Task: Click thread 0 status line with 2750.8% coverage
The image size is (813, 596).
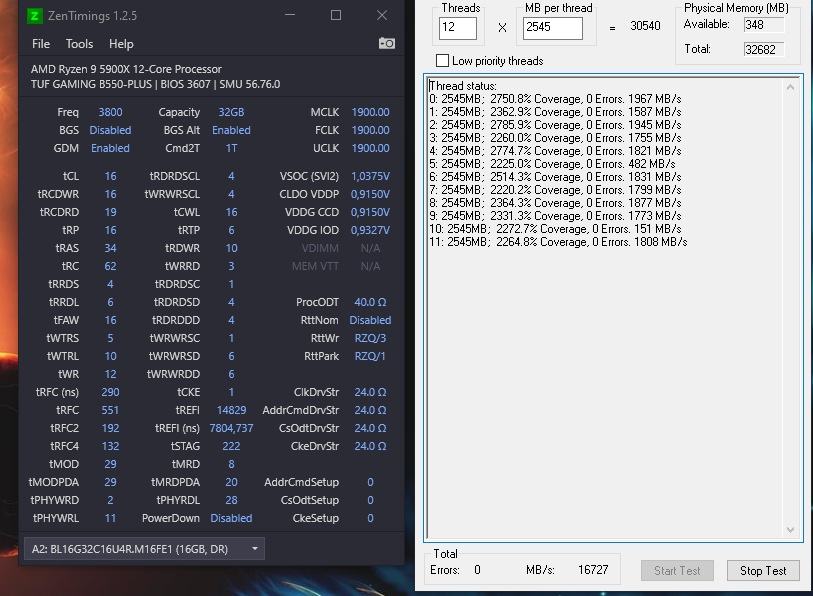Action: (555, 99)
